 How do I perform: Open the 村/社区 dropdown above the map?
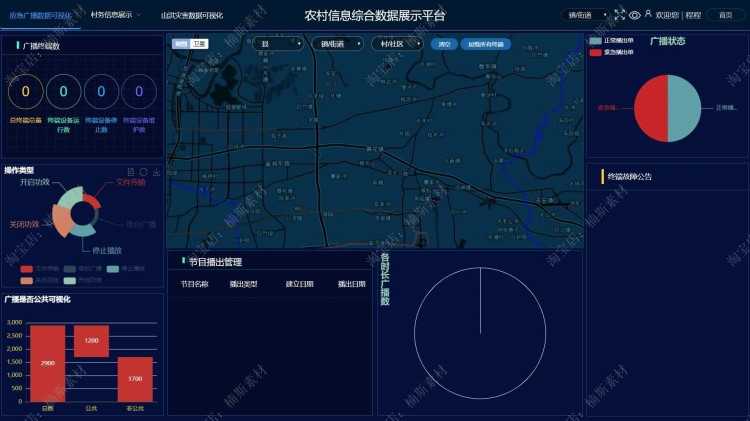click(x=397, y=44)
